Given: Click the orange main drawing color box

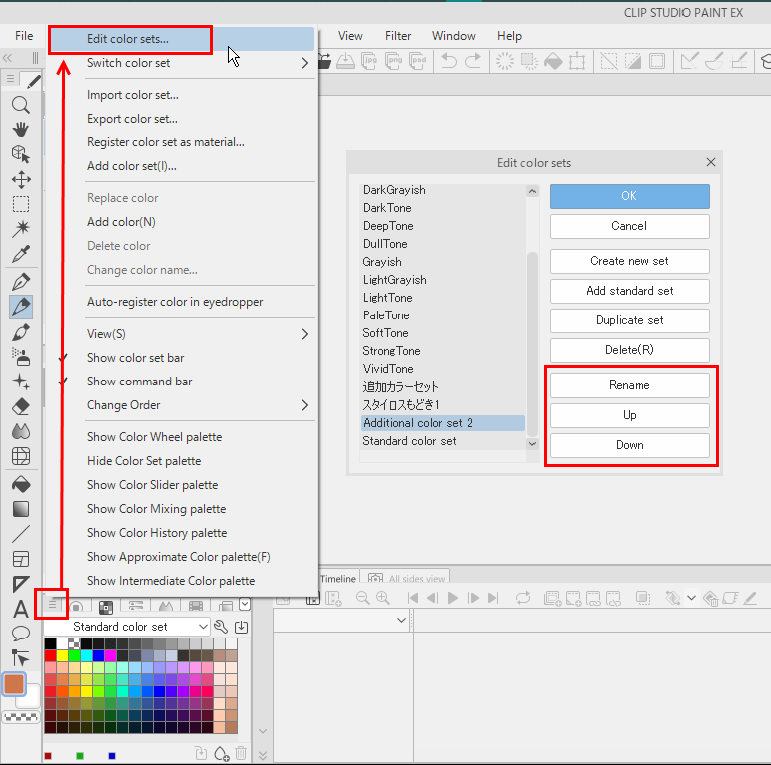Looking at the screenshot, I should click(x=14, y=684).
